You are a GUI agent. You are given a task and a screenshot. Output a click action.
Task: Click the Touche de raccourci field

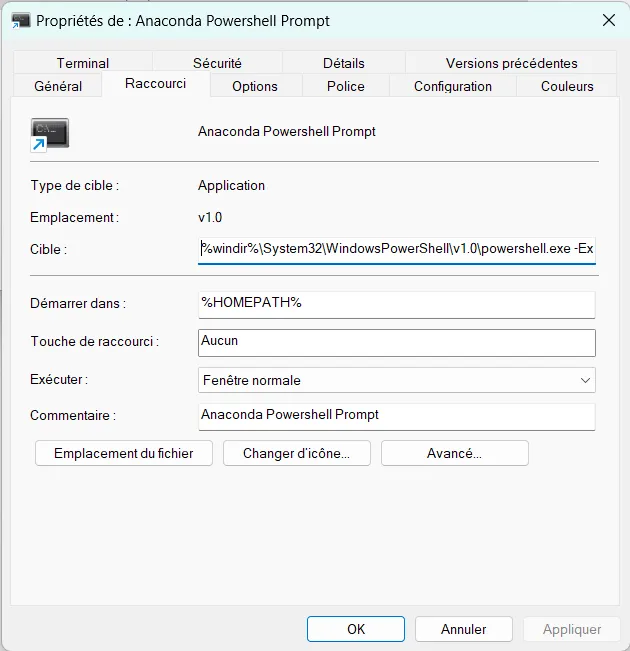[x=397, y=343]
